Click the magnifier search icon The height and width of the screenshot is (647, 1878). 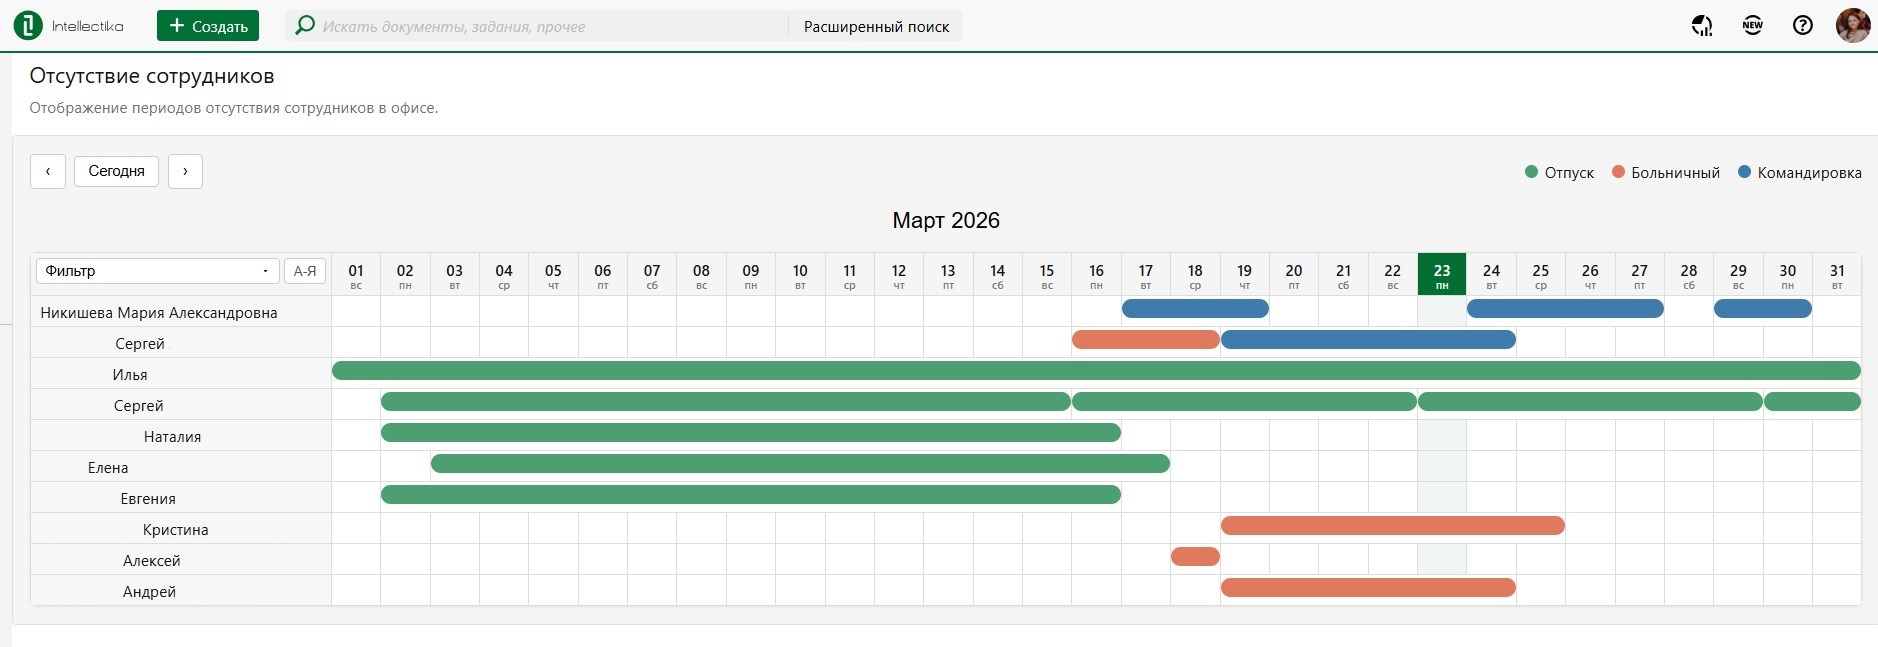(x=305, y=26)
